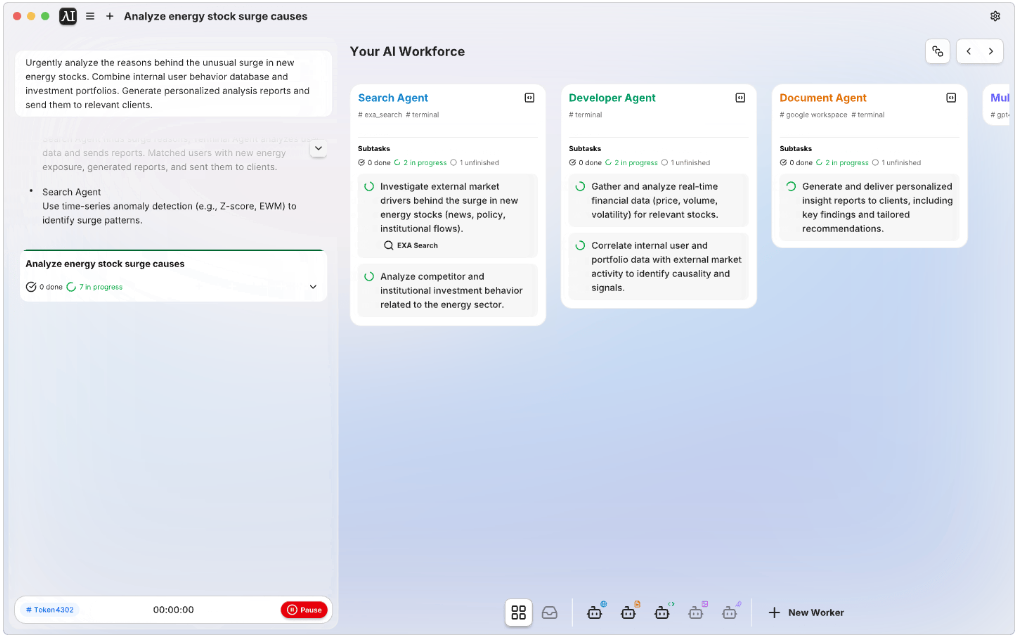Go to previous agent with left arrow
The height and width of the screenshot is (636, 1016).
coord(969,51)
